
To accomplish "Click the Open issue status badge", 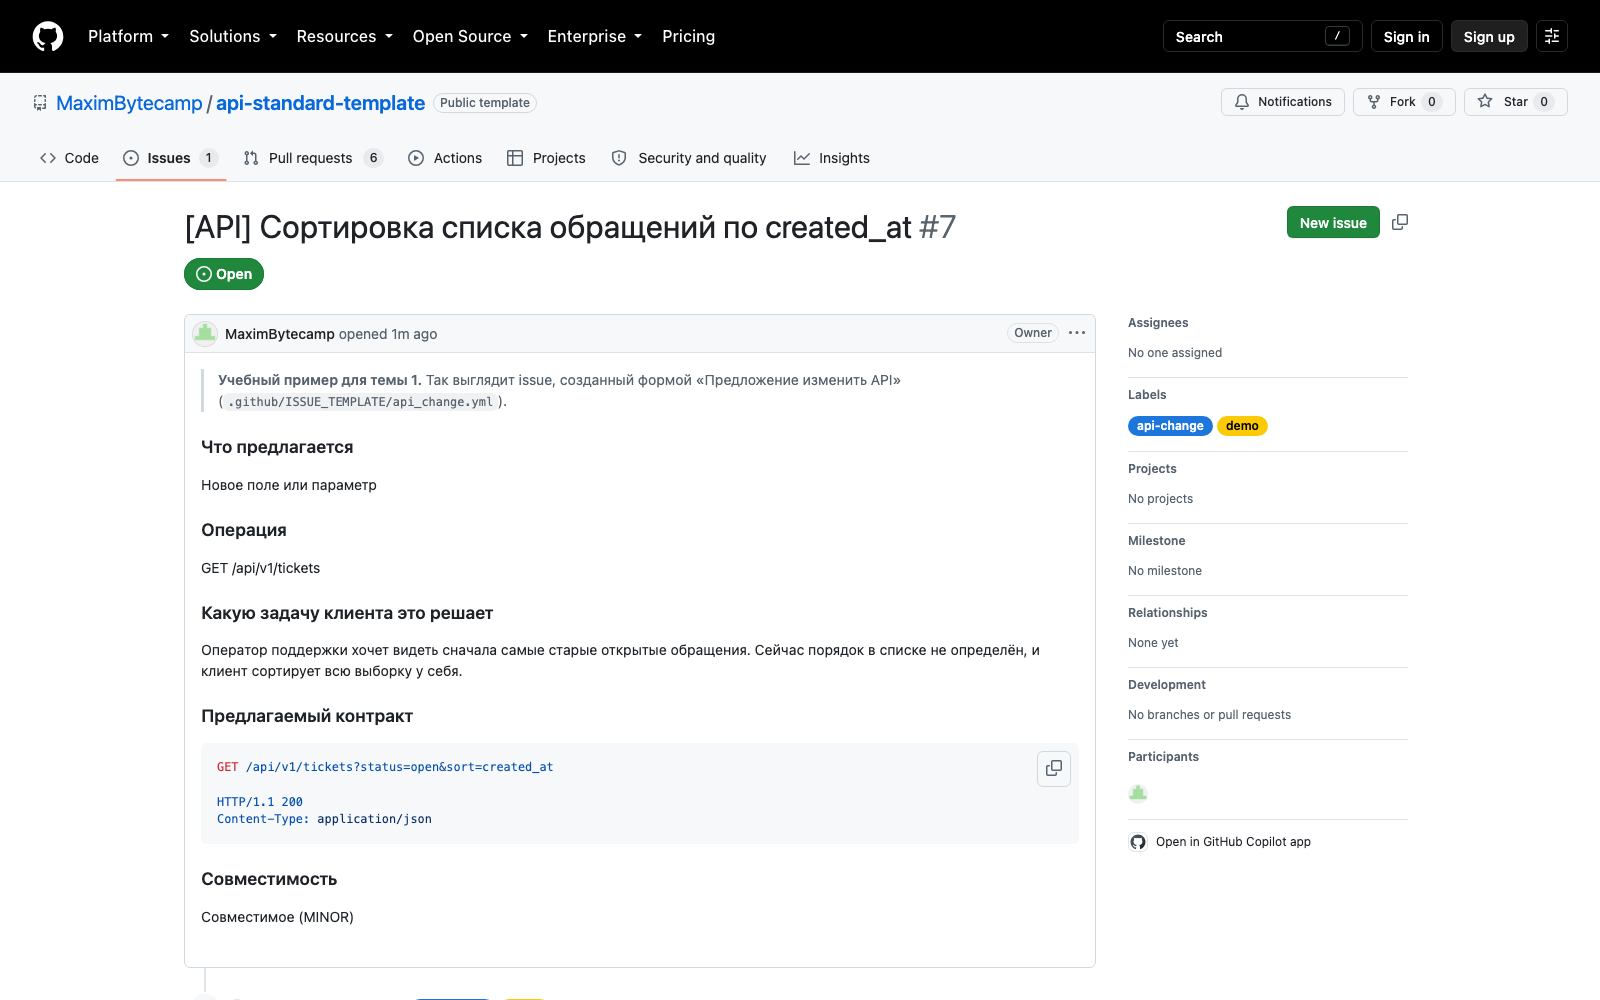I will click(x=224, y=274).
